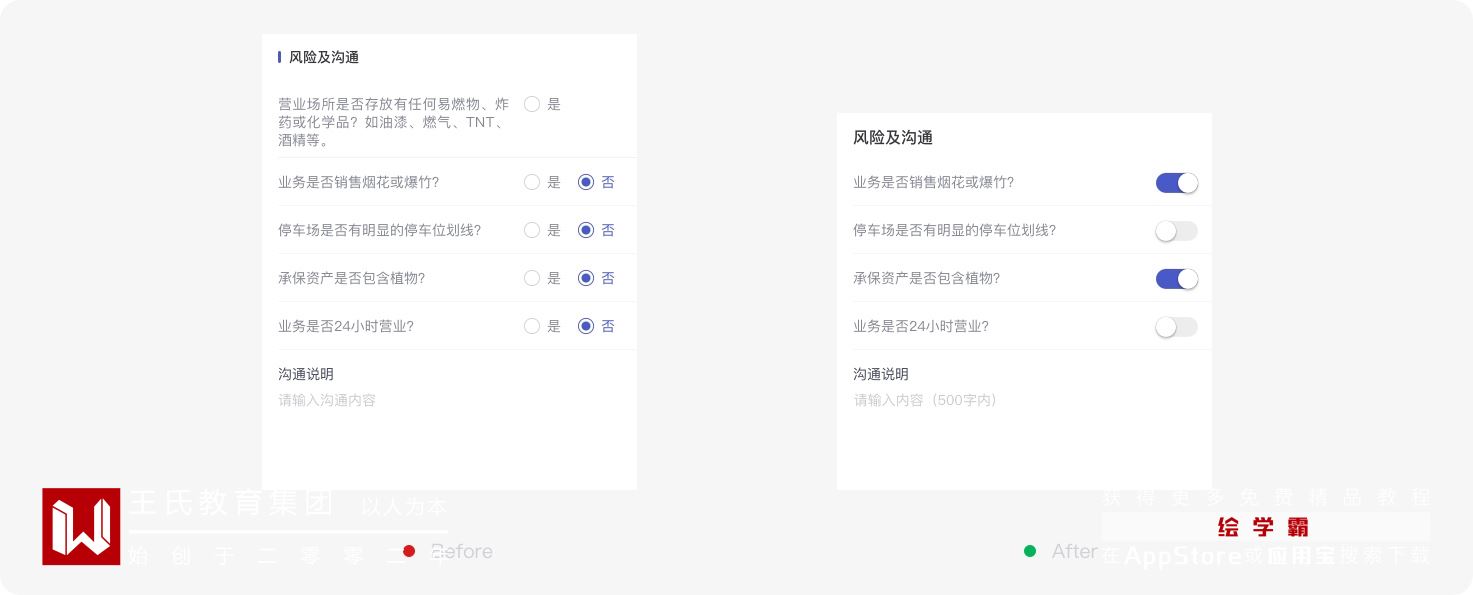Click 业务是否24小时营业 text in Before form
Image resolution: width=1473 pixels, height=595 pixels.
tap(346, 326)
